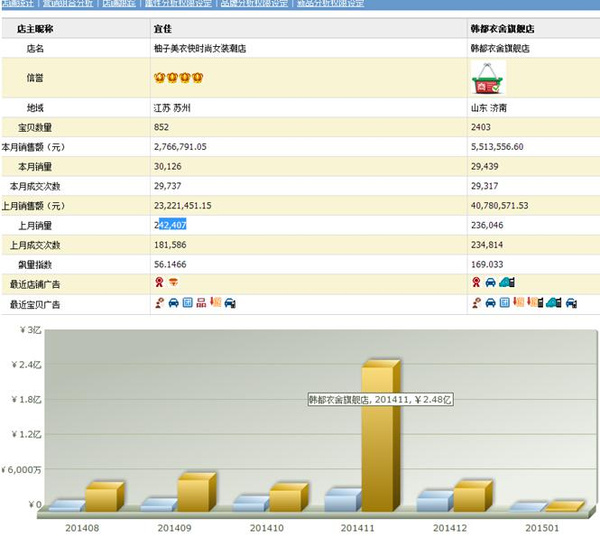
Task: Click the orange funnel shop-ad icon for 宜佳
Action: click(173, 282)
